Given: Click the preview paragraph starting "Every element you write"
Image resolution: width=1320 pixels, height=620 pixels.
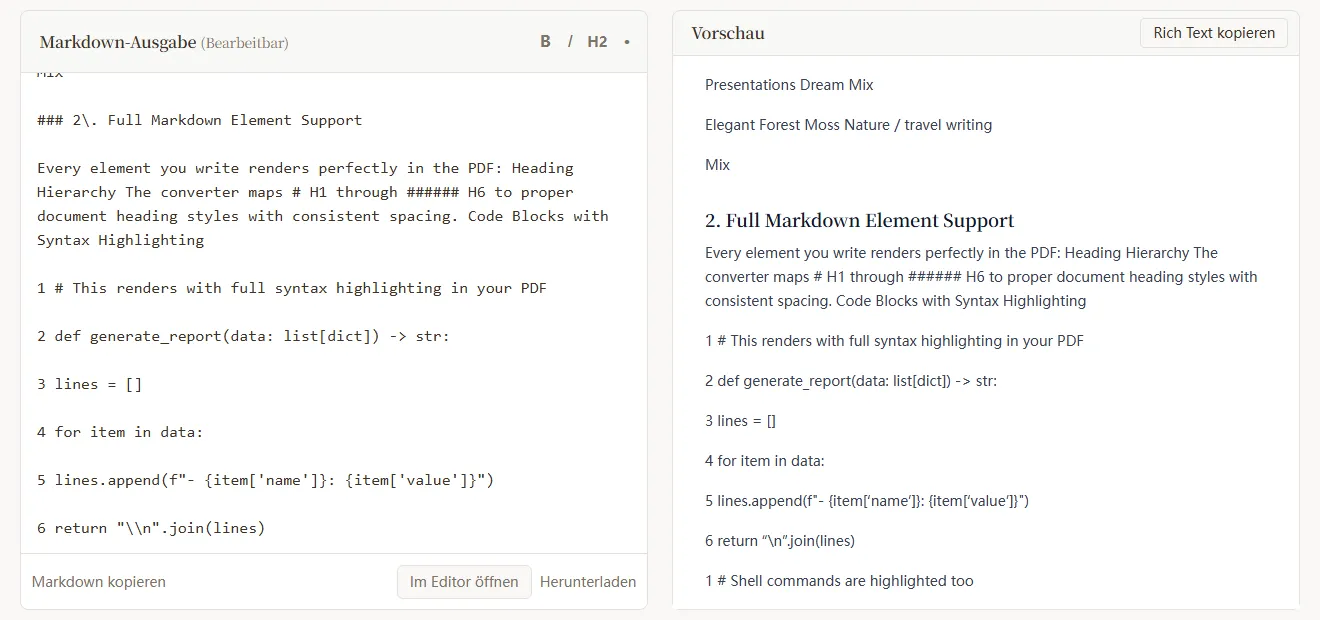Looking at the screenshot, I should click(981, 277).
